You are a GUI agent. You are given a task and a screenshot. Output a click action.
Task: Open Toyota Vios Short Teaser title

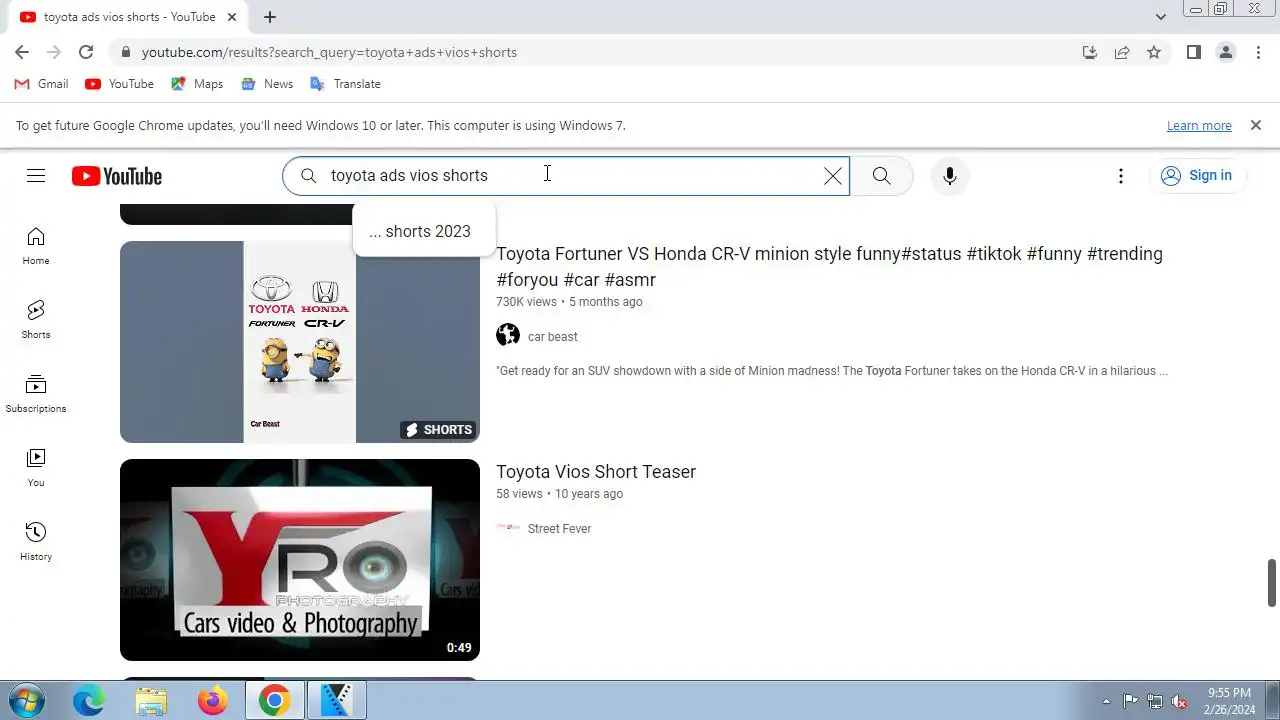tap(596, 472)
